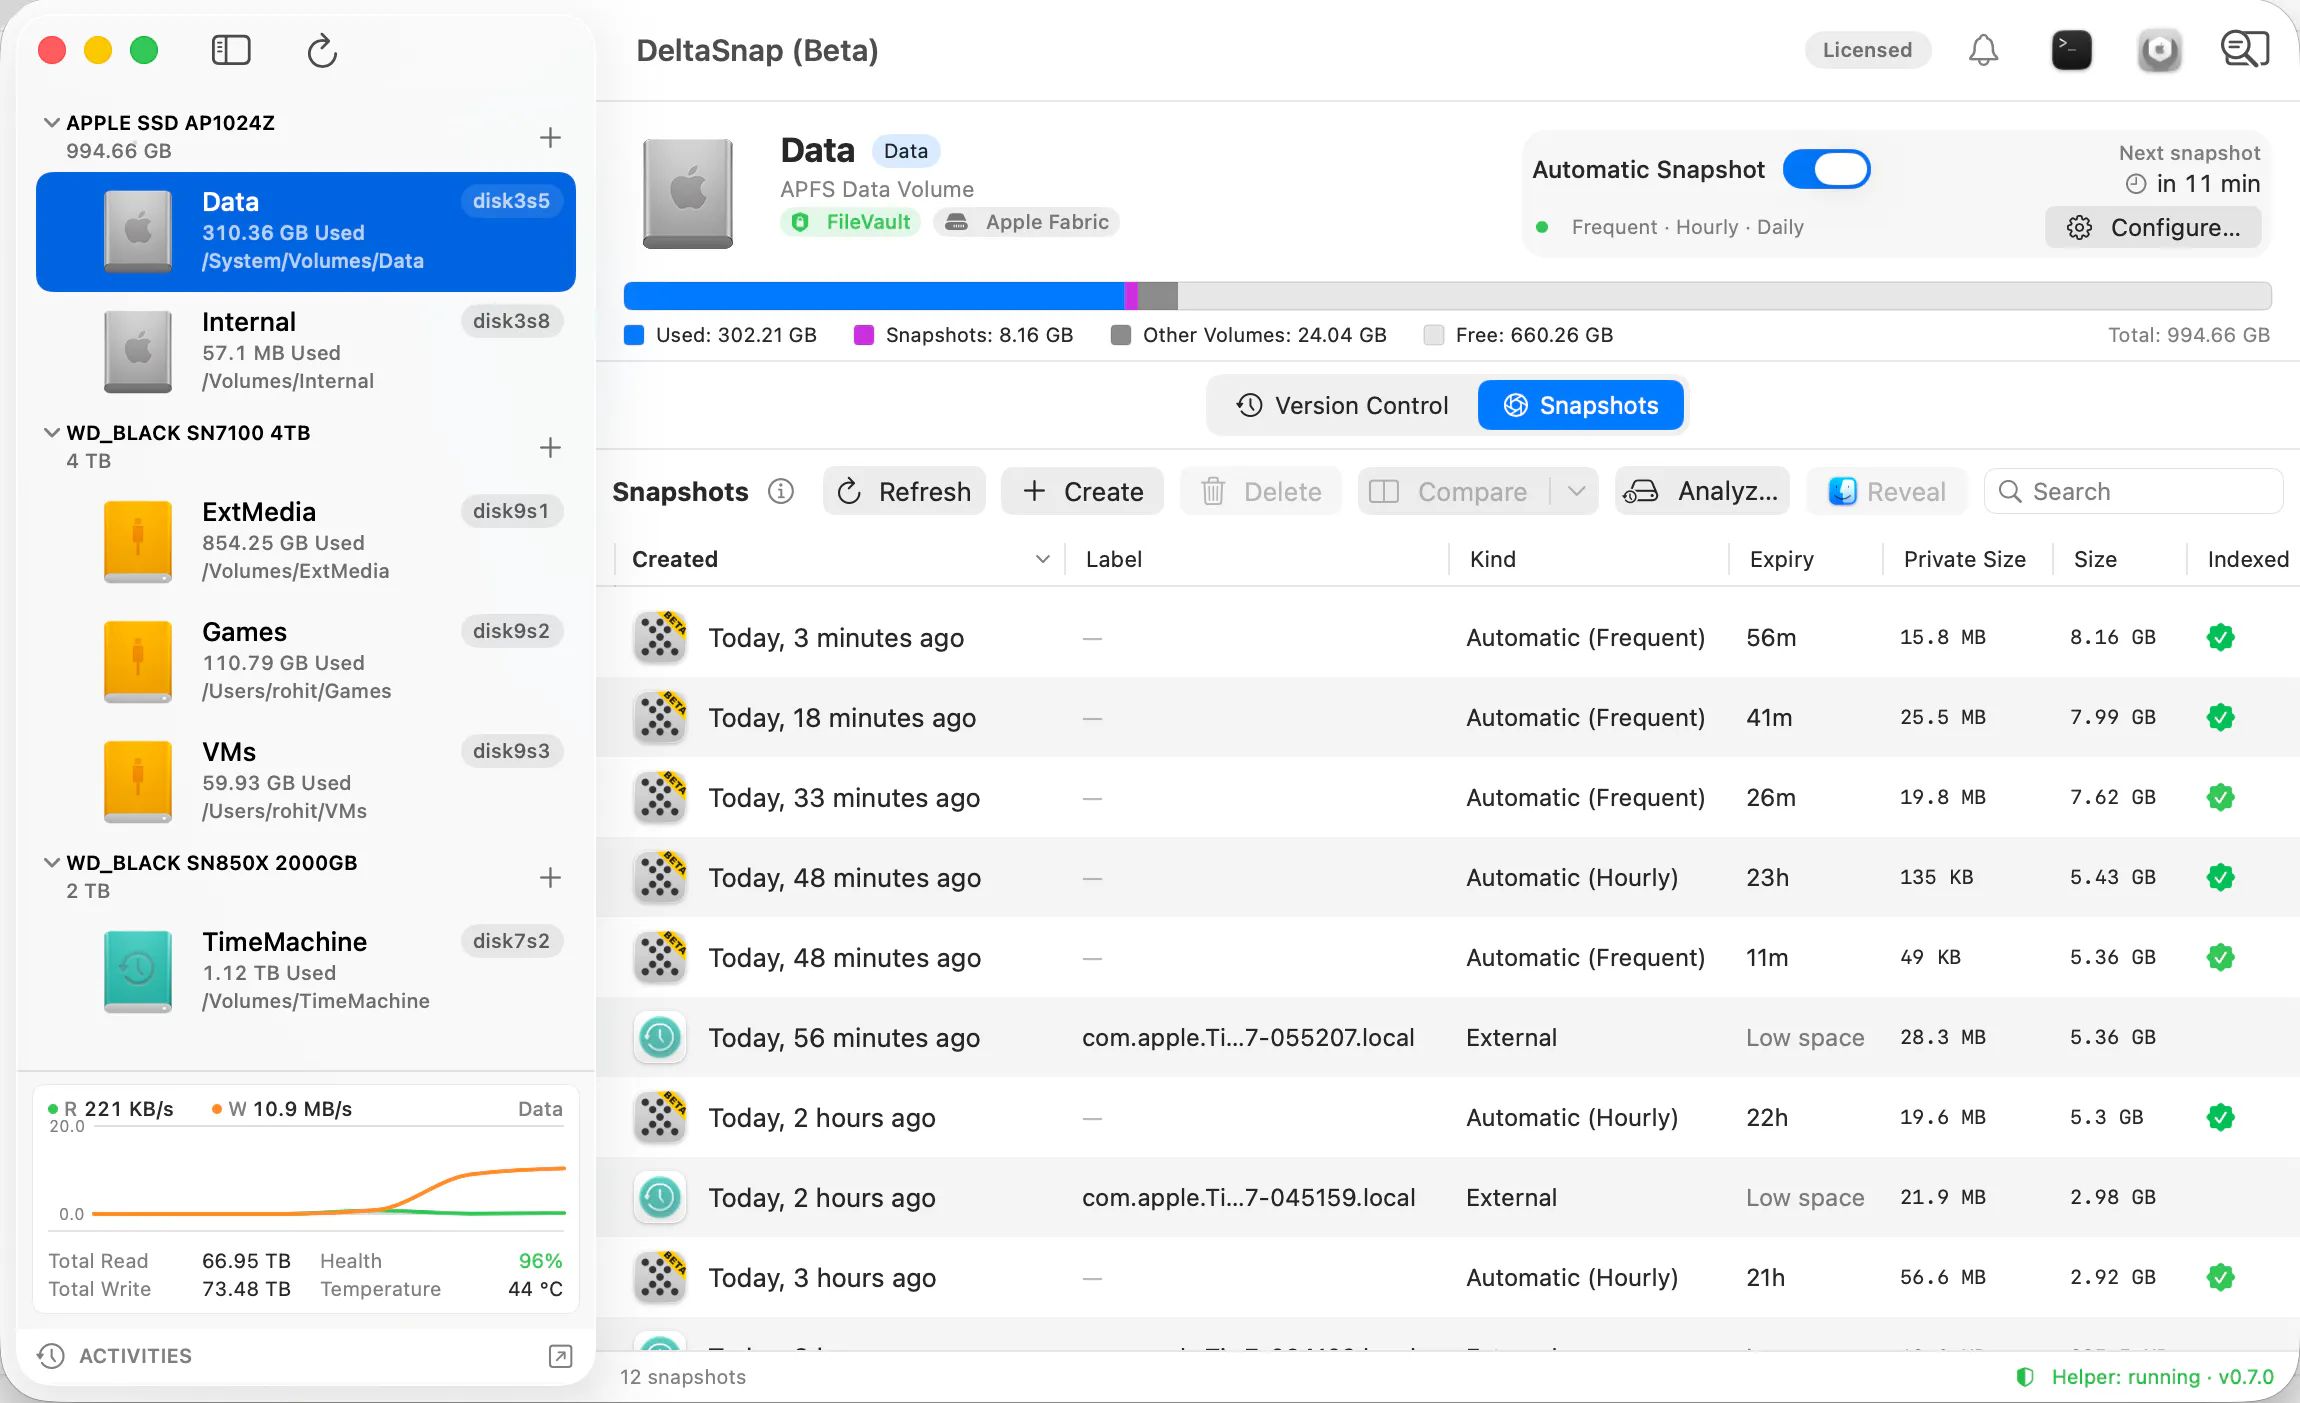Turn off the Automatic Snapshot switch

click(1826, 169)
